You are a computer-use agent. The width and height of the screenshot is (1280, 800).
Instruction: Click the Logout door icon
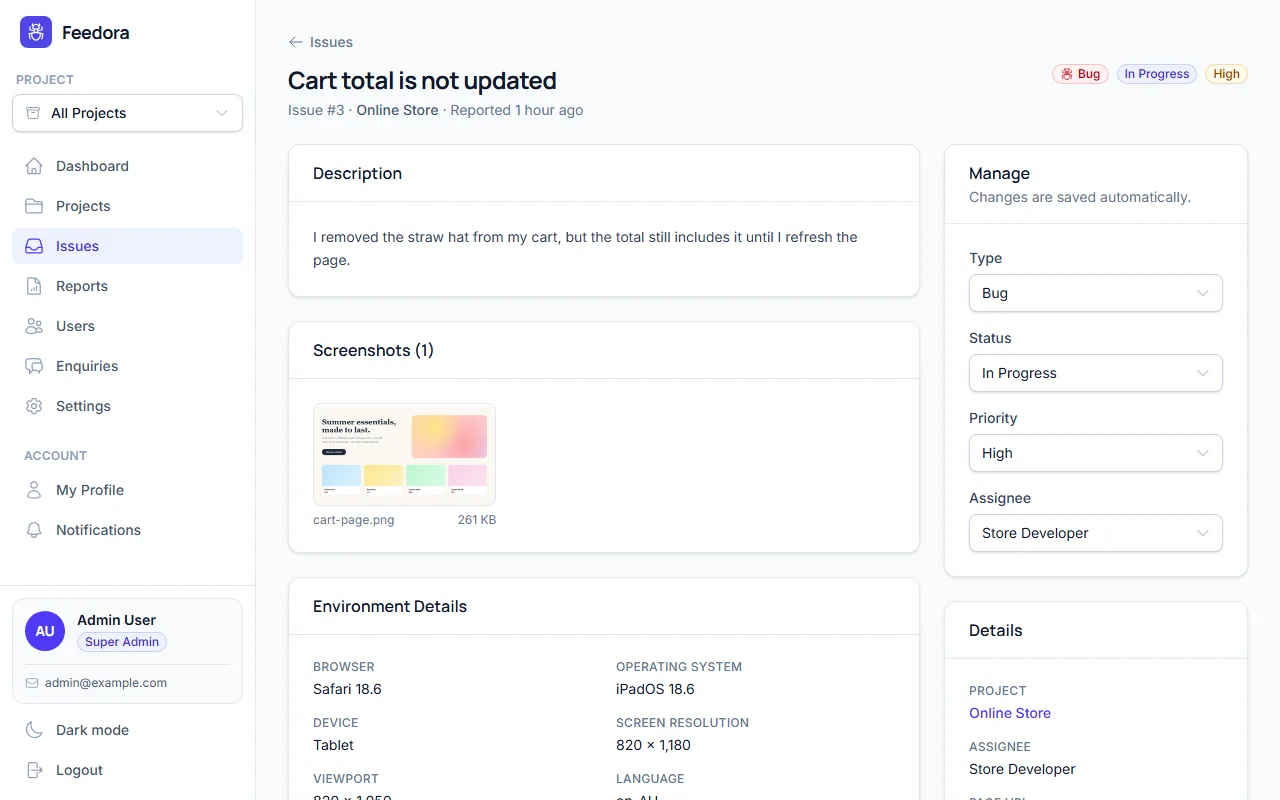tap(34, 770)
